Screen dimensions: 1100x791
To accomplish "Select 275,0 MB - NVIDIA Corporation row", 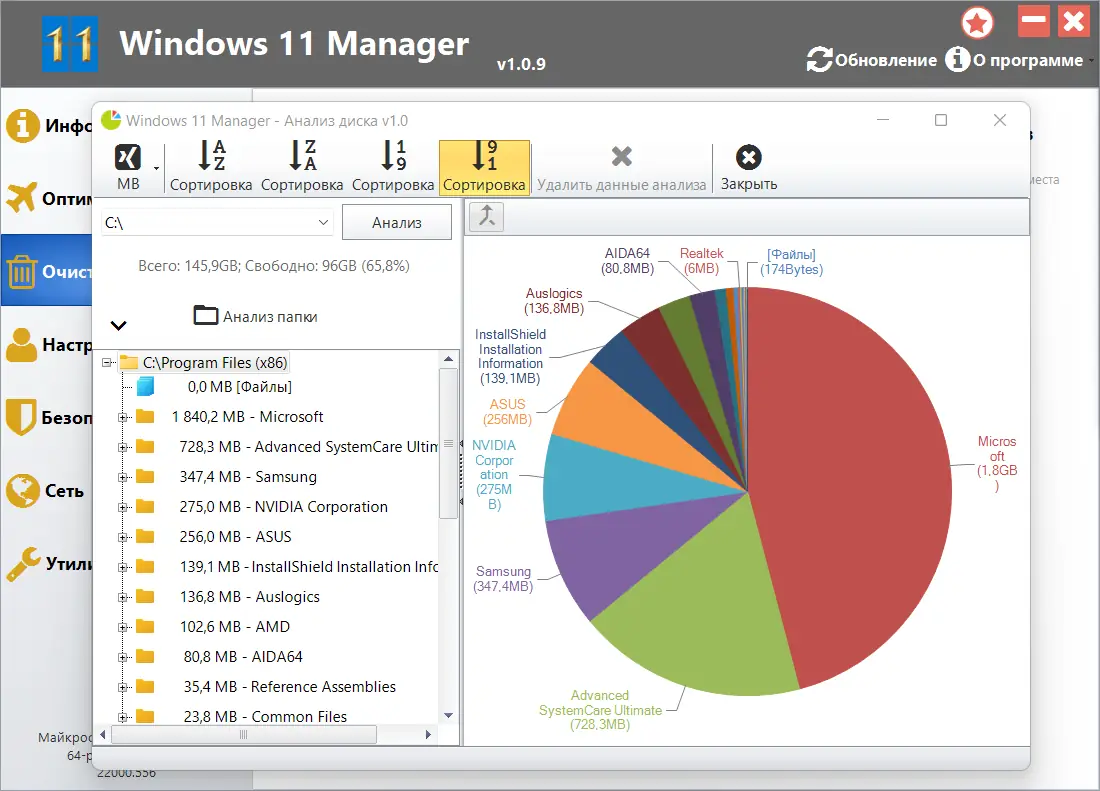I will (x=283, y=506).
